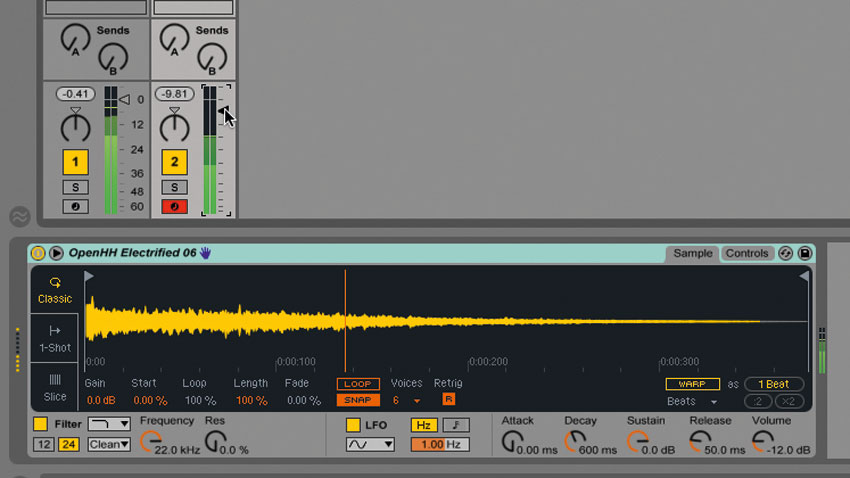Toggle track 2 activator button
Screen dimensions: 850x478
[x=174, y=162]
